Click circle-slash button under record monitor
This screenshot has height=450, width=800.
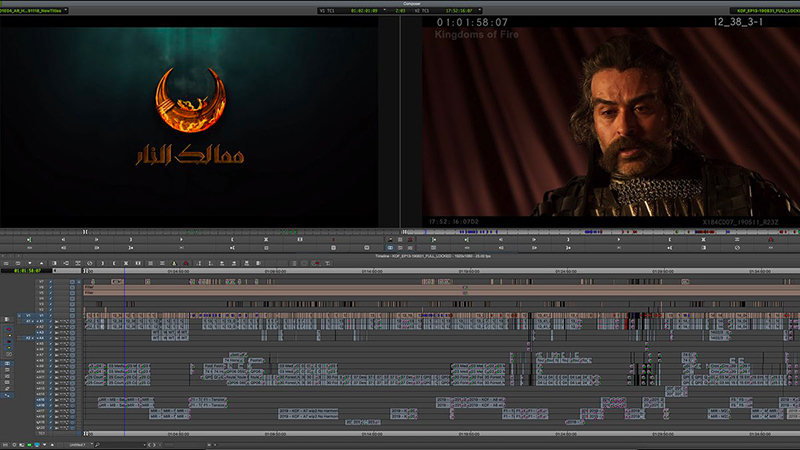click(737, 247)
